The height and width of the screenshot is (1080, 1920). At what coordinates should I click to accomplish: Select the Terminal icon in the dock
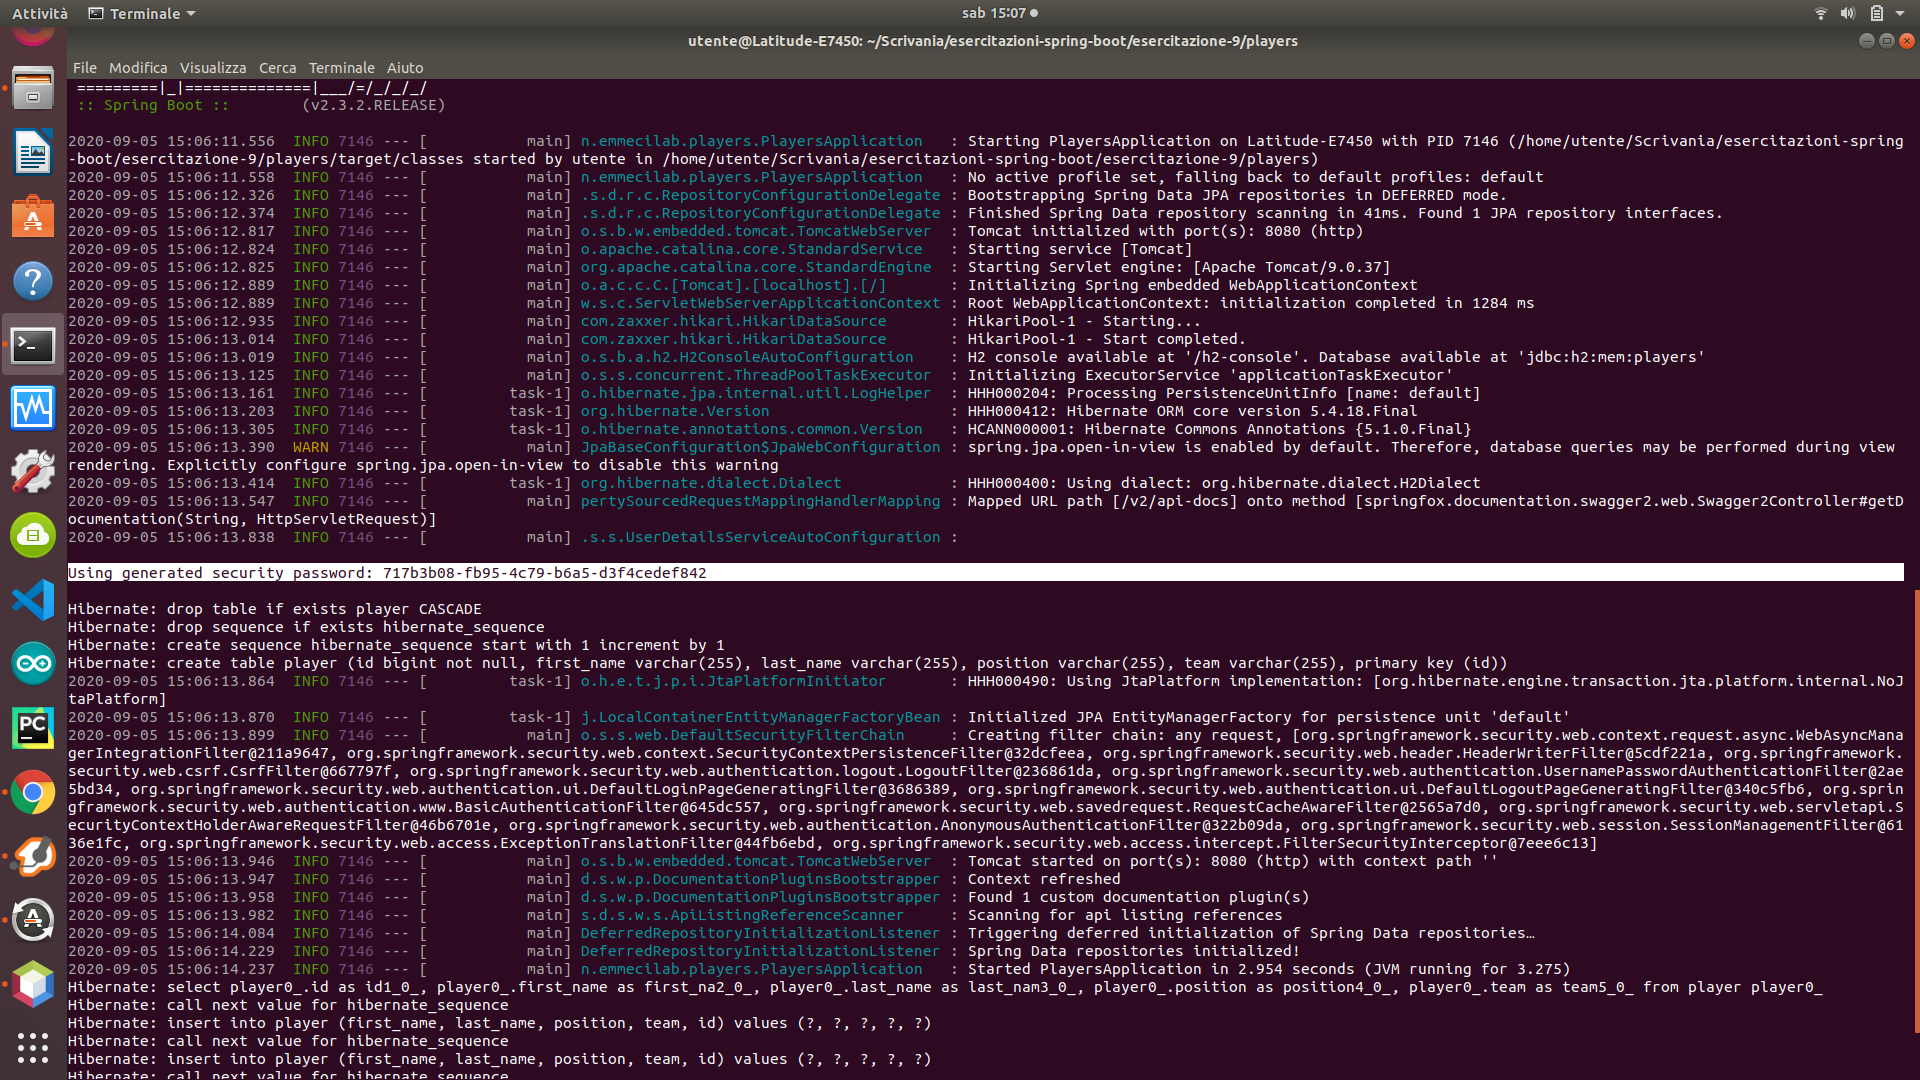(33, 345)
